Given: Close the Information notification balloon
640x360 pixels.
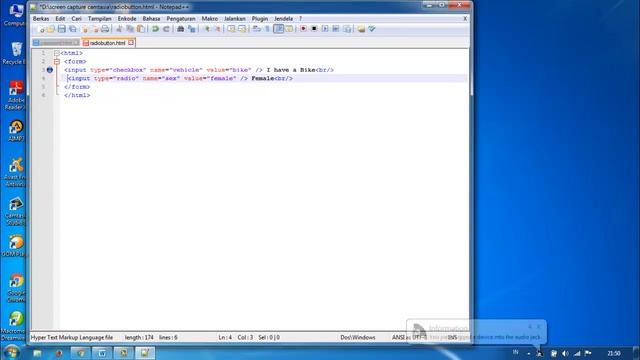Looking at the screenshot, I should (539, 327).
